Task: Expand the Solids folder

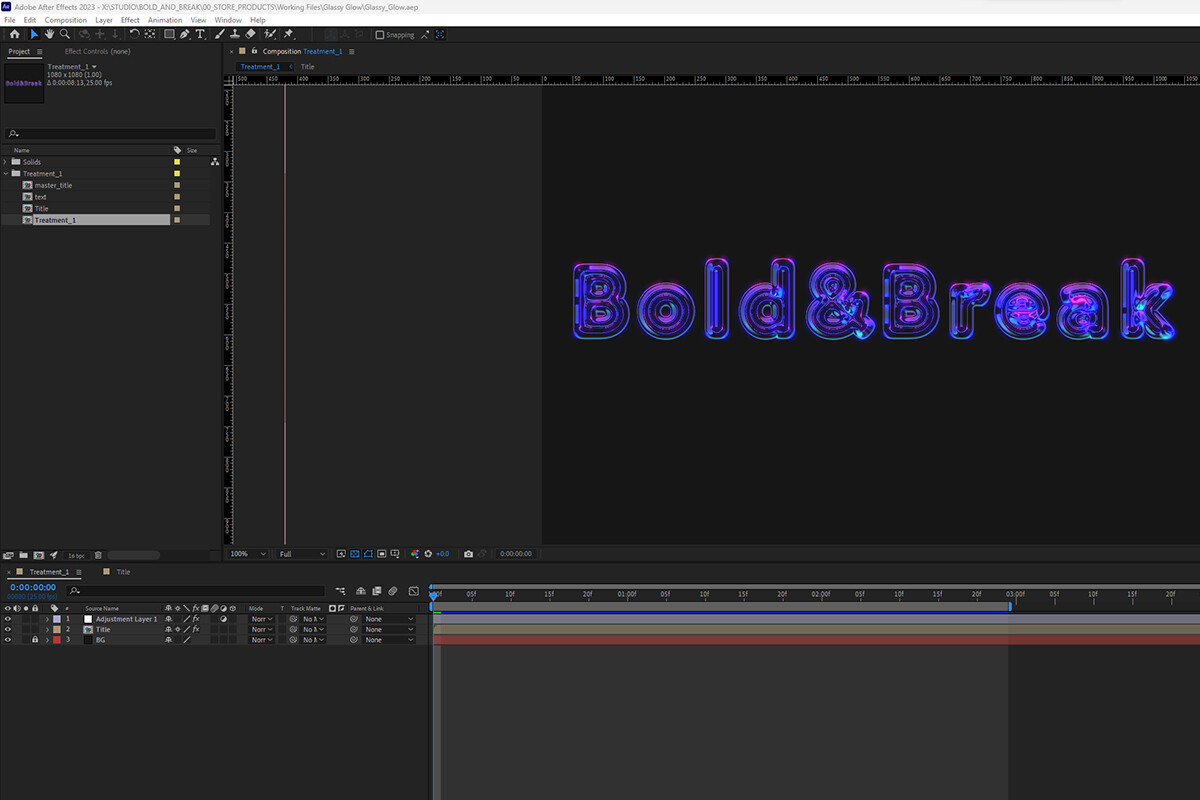Action: [x=5, y=162]
